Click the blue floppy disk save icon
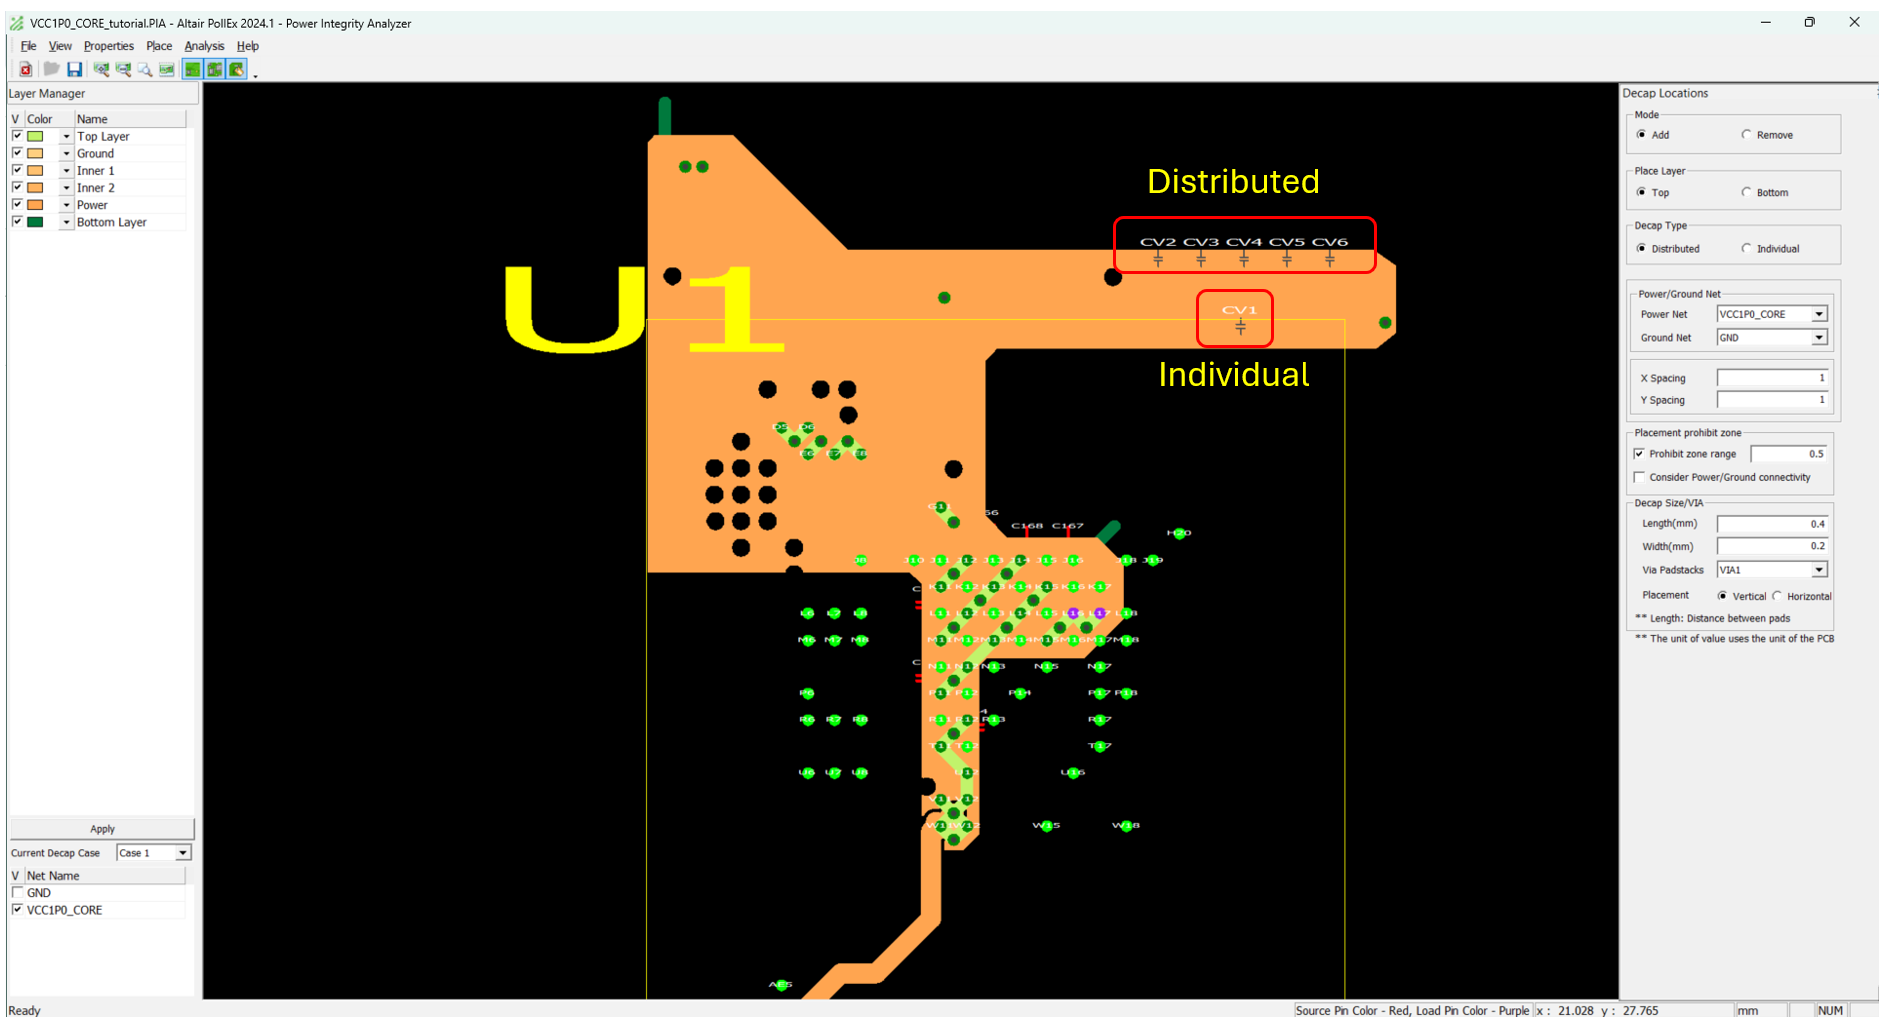 [74, 69]
